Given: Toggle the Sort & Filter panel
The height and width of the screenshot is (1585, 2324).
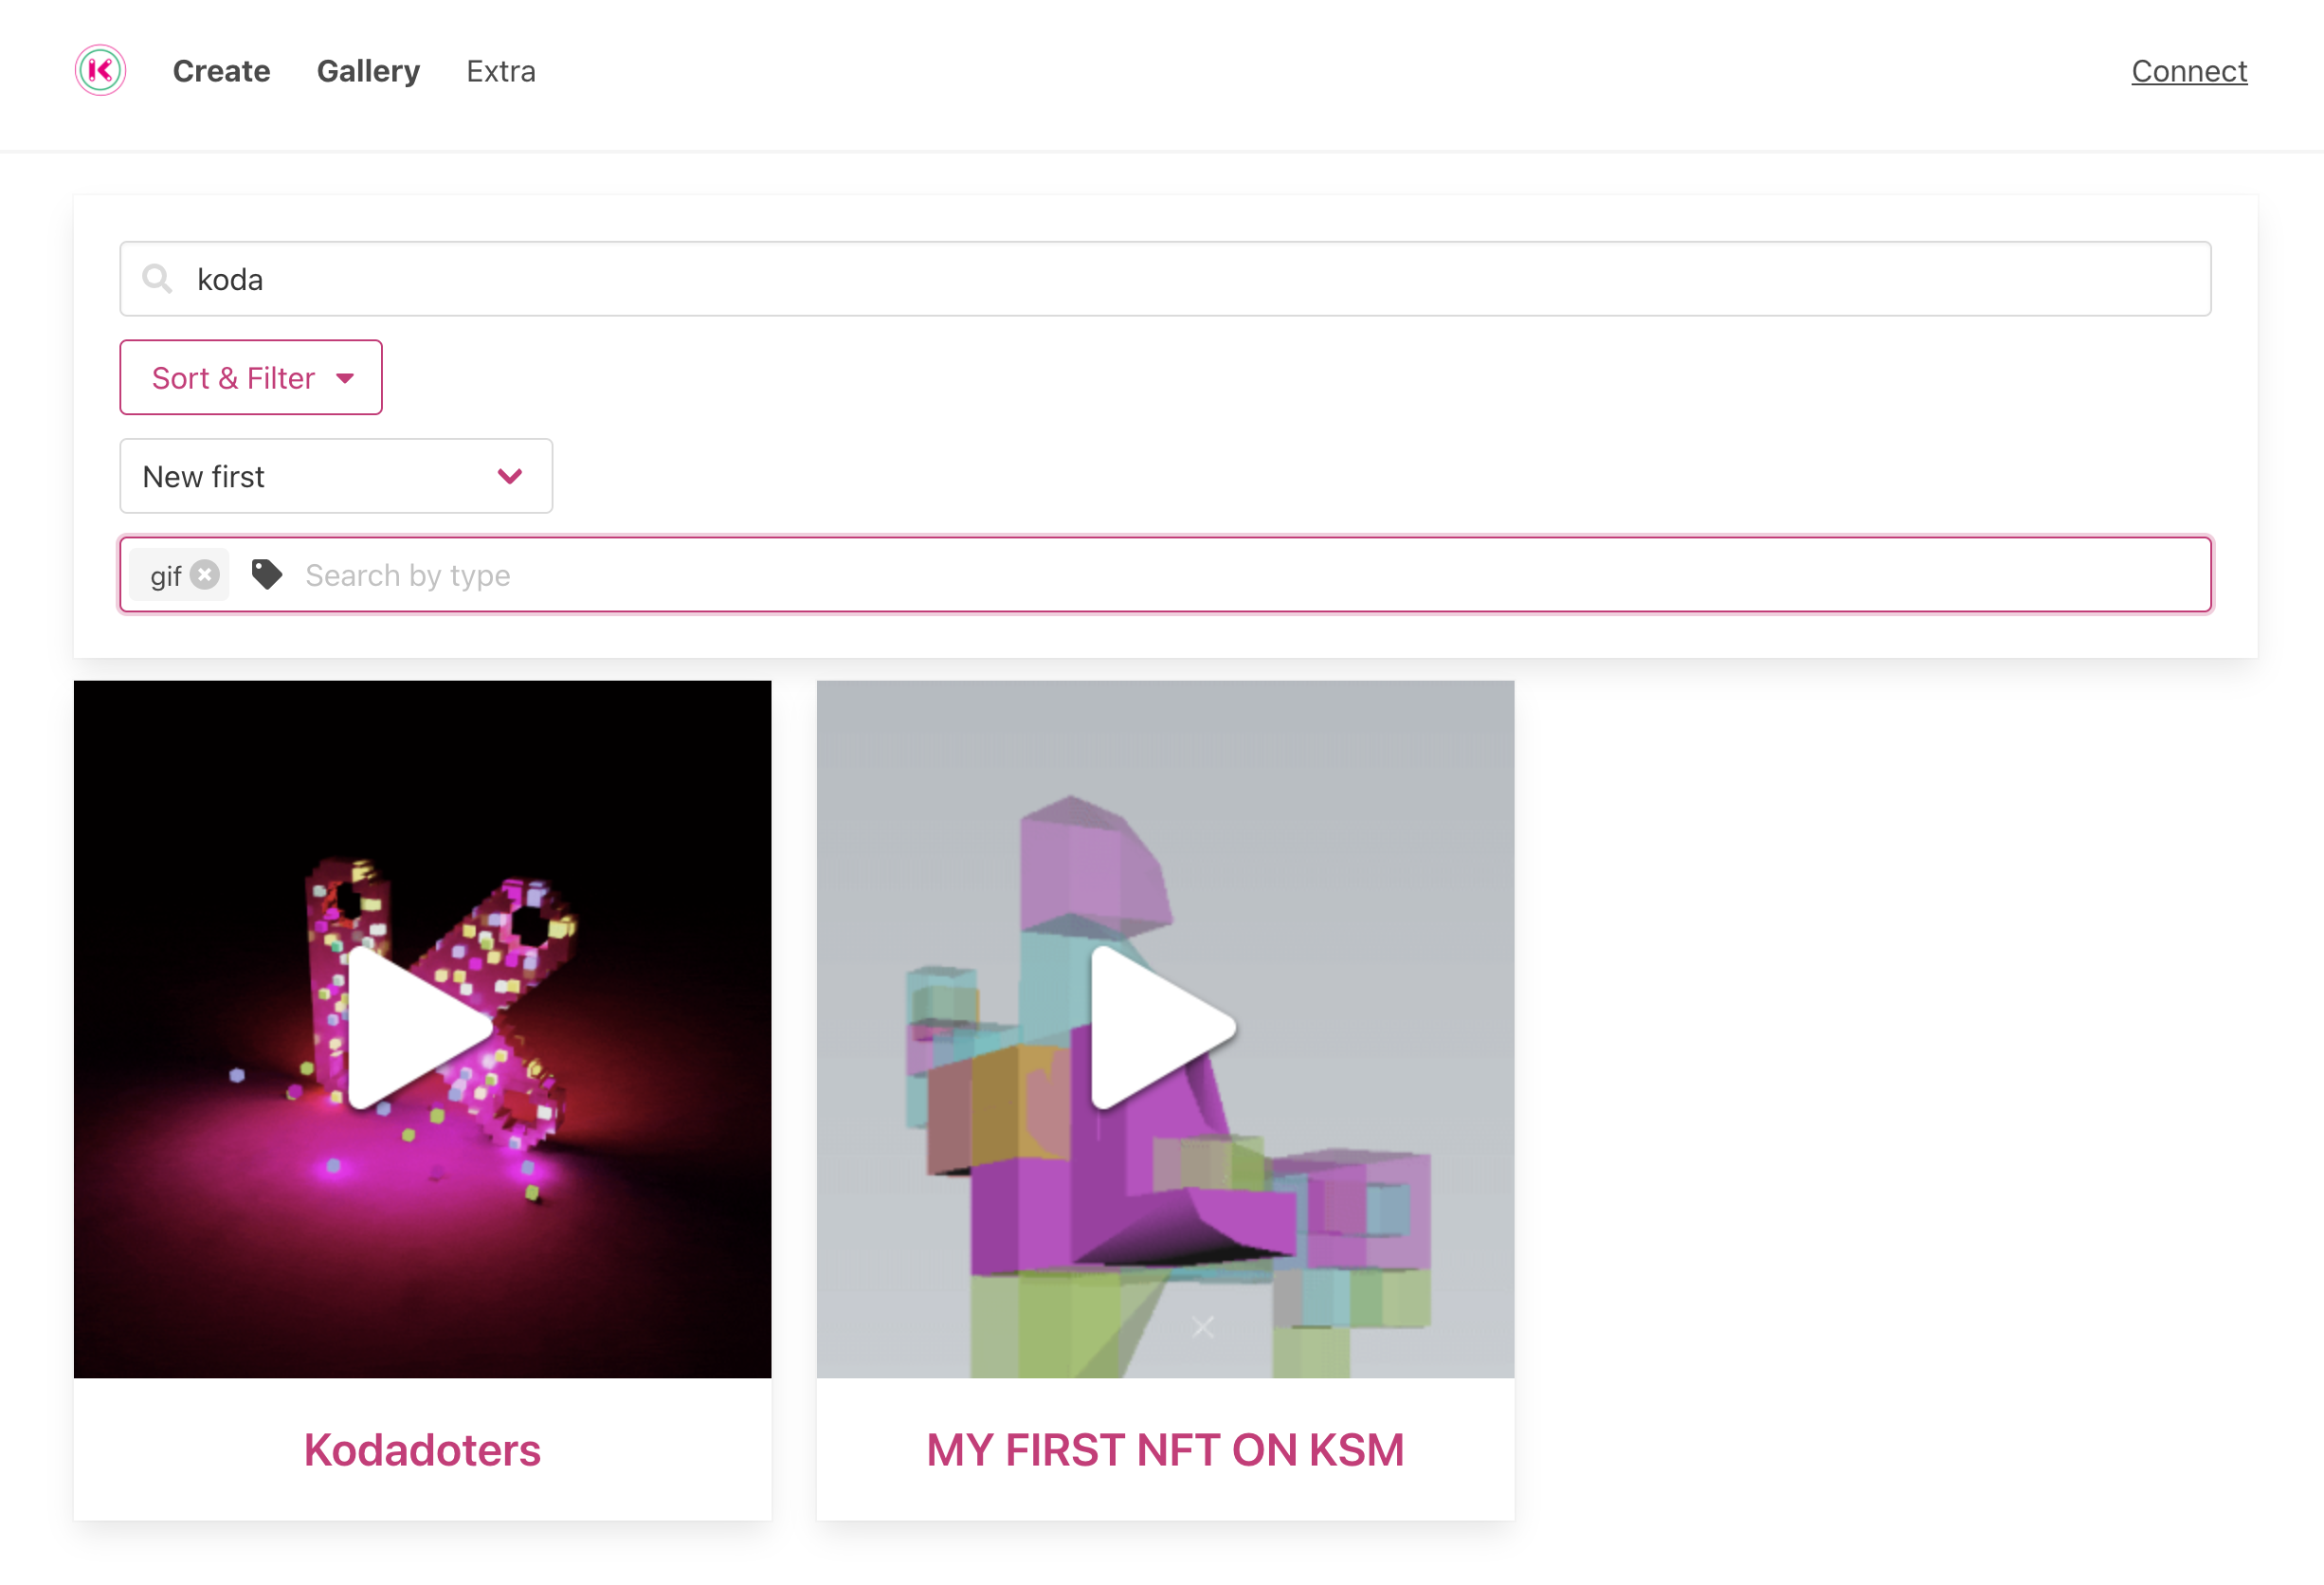Looking at the screenshot, I should pyautogui.click(x=233, y=377).
